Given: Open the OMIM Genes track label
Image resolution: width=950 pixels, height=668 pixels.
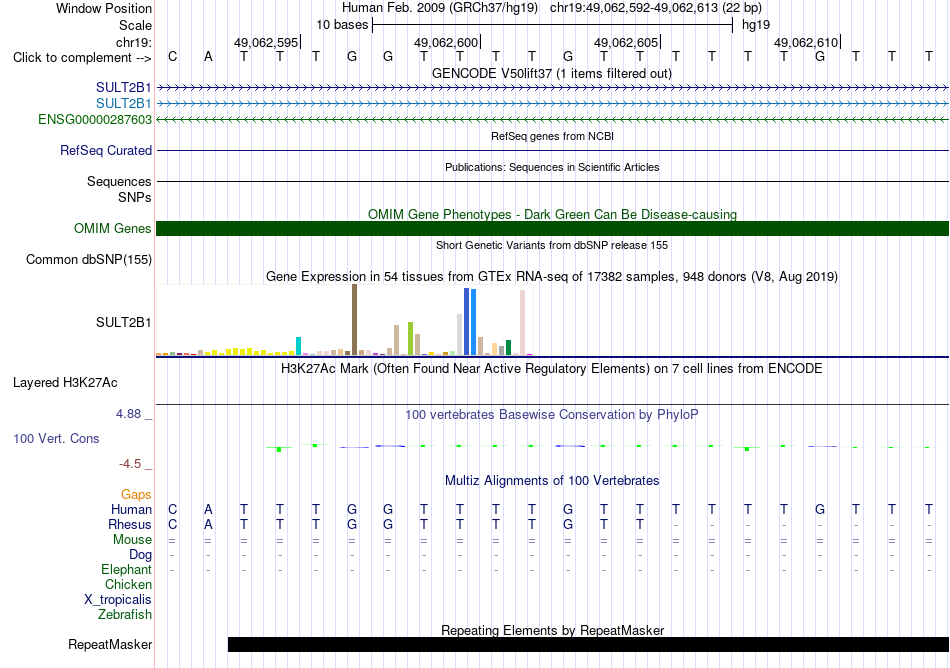Looking at the screenshot, I should 113,228.
